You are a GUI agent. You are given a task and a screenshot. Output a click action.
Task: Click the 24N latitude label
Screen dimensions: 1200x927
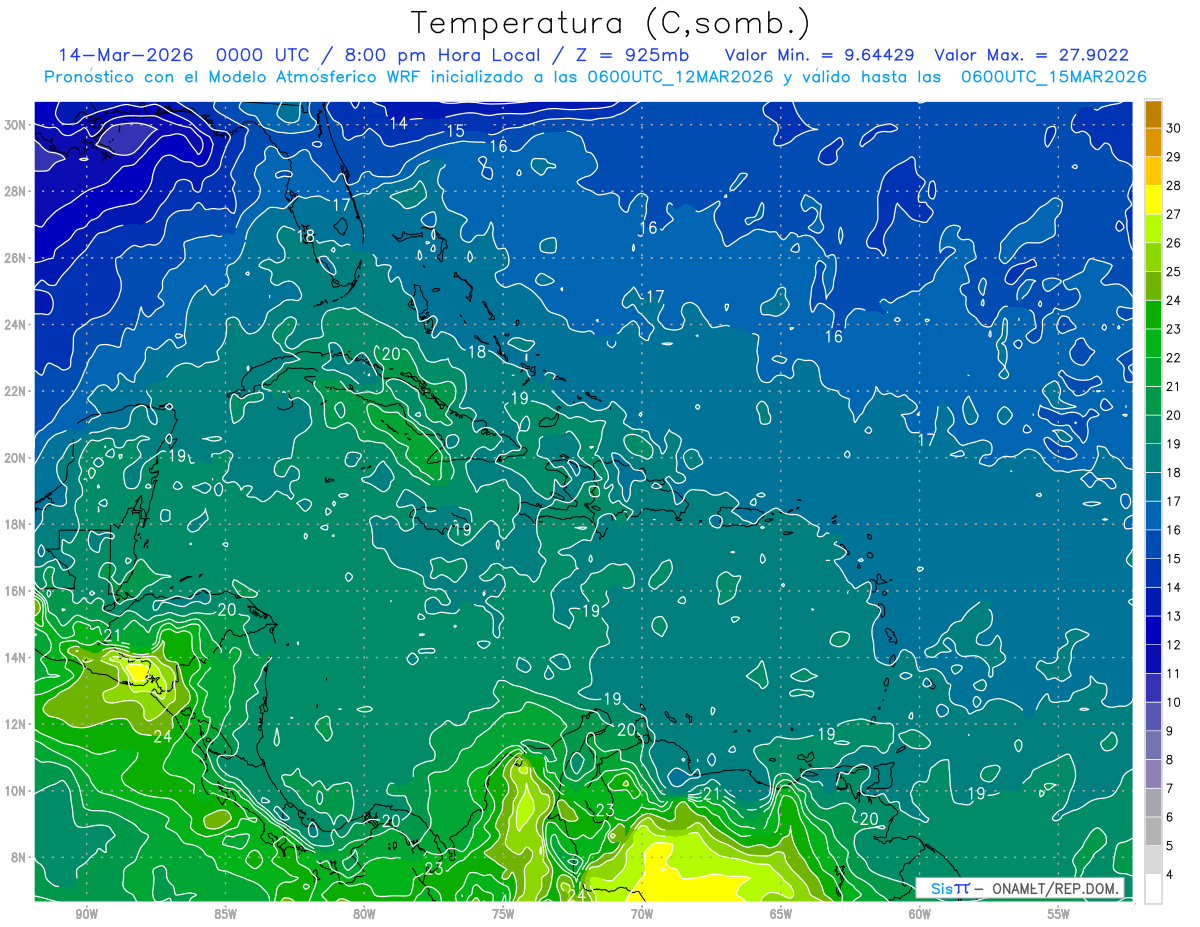coord(16,325)
